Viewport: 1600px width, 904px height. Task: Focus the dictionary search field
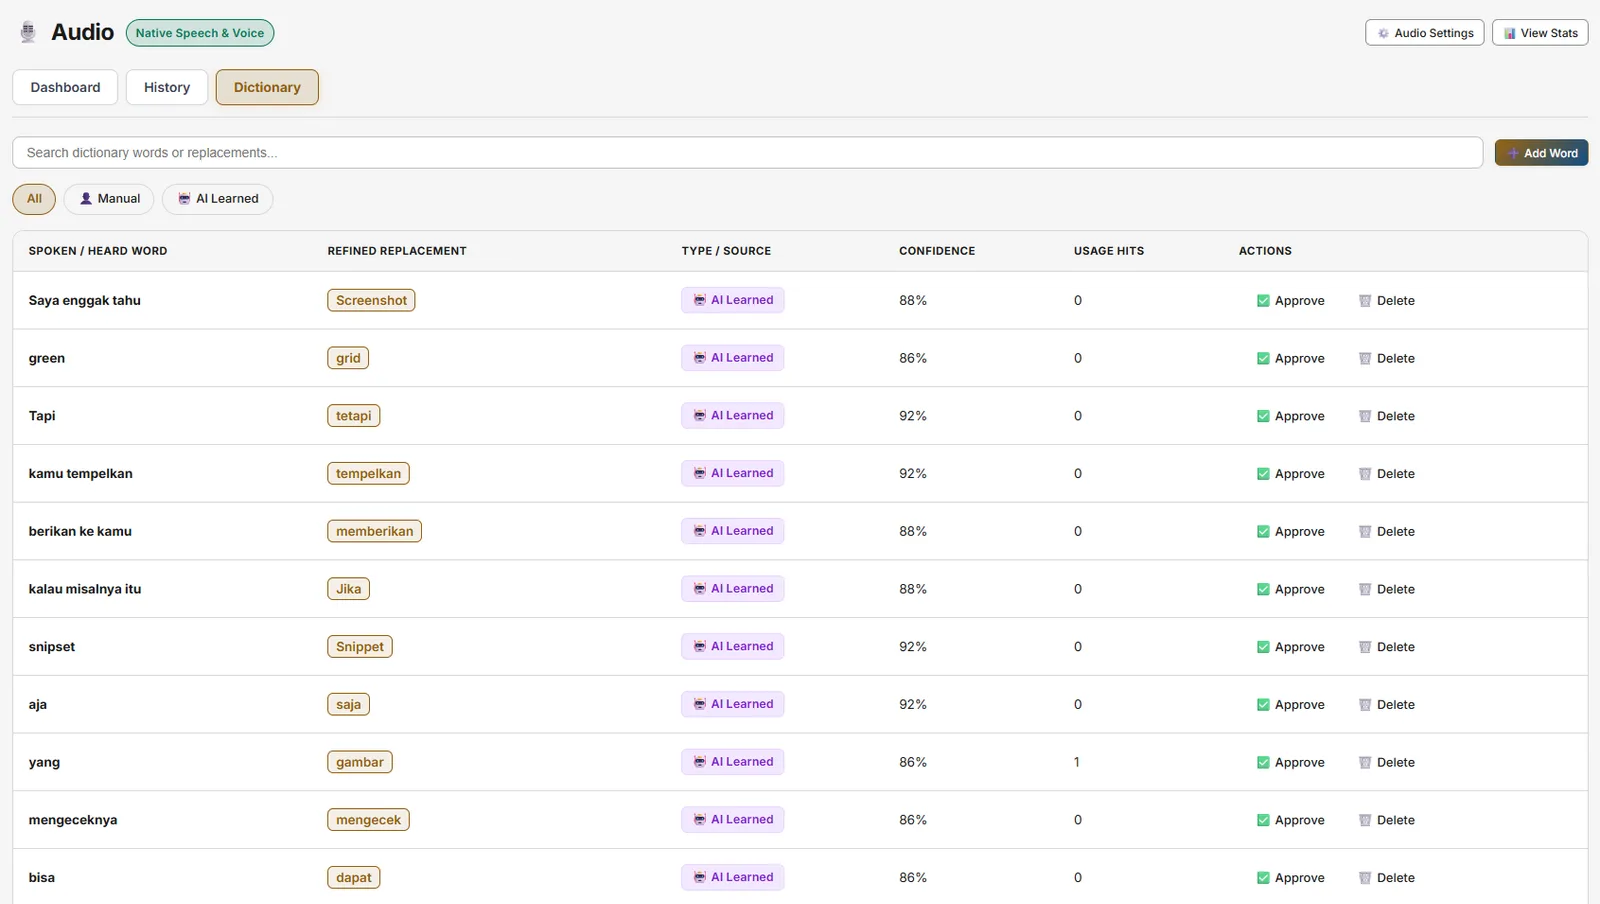[747, 153]
